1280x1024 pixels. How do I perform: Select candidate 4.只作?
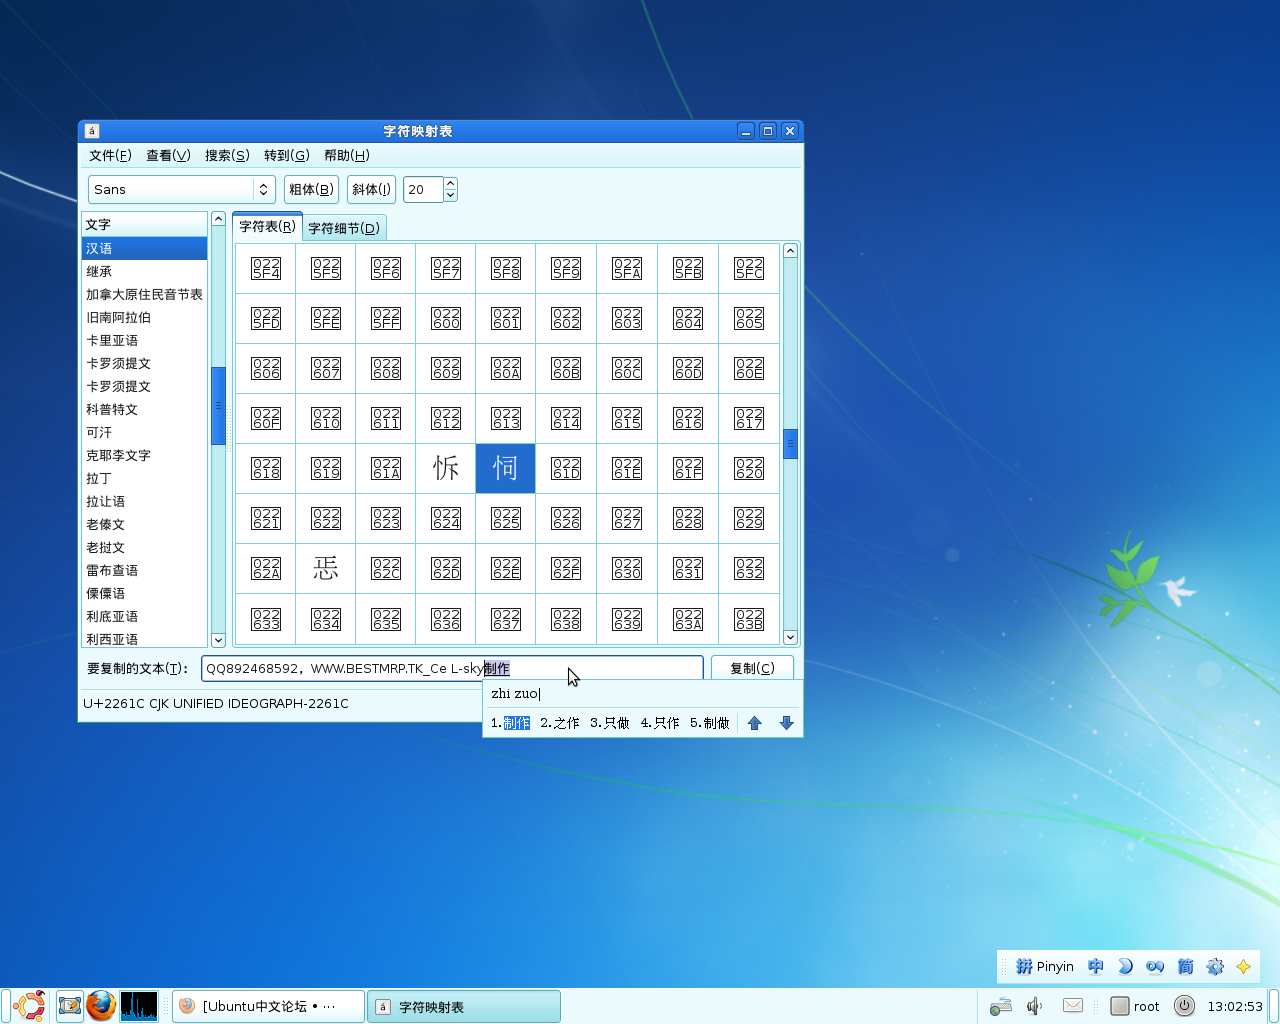(660, 723)
